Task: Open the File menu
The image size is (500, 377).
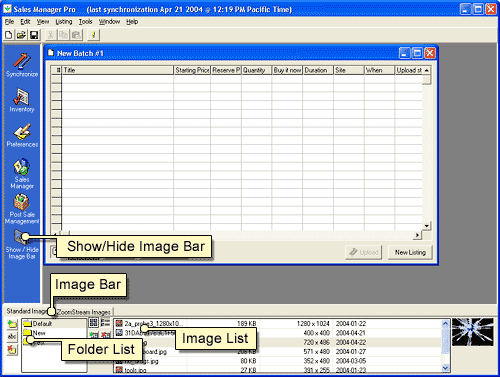Action: 9,22
